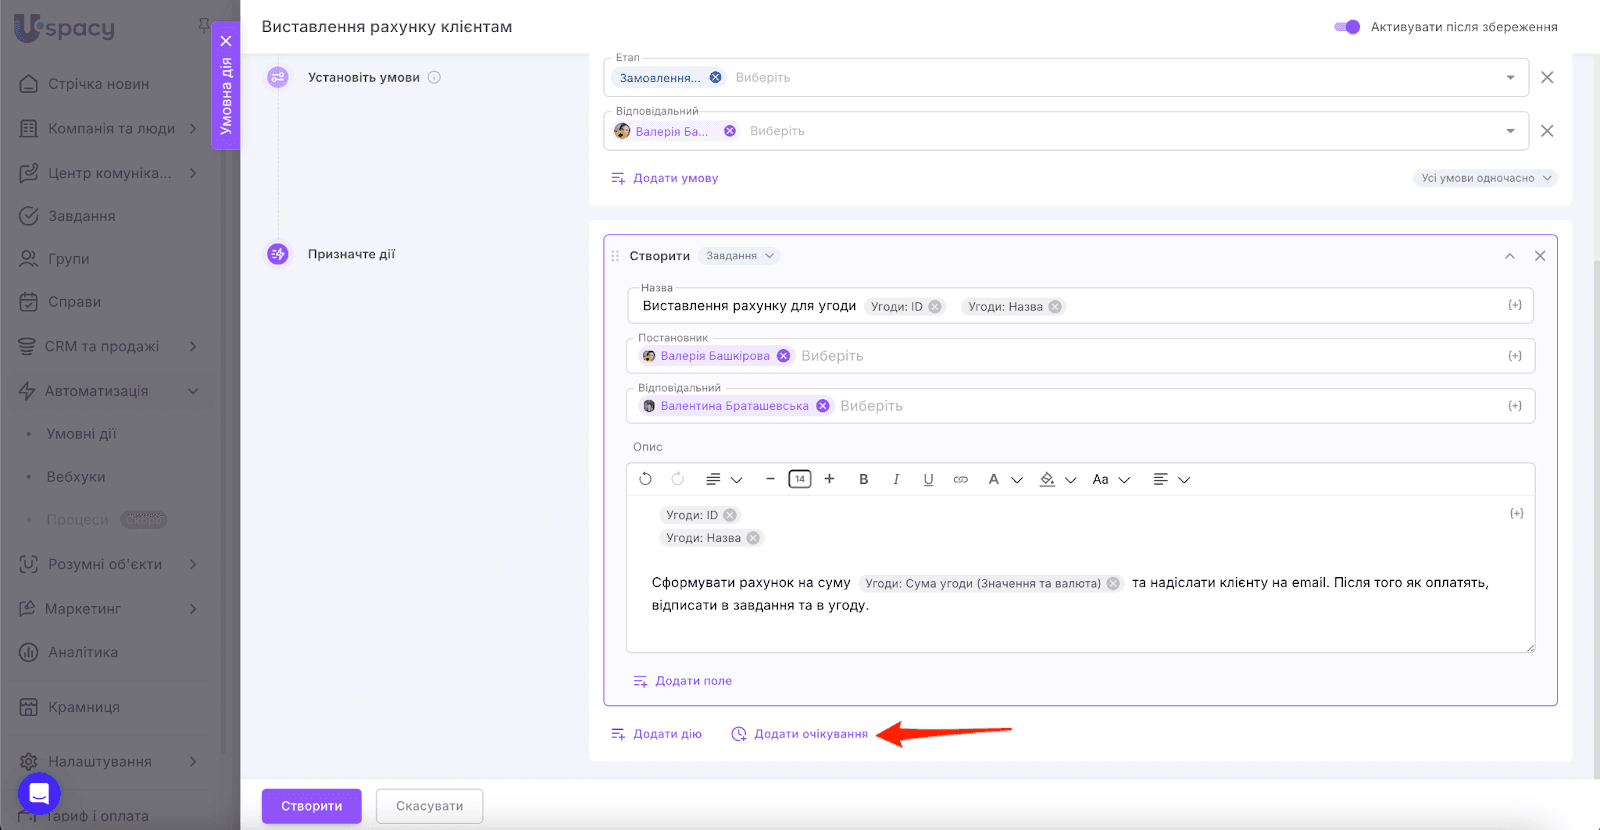
Task: Delete the Етап condition row
Action: [1547, 77]
